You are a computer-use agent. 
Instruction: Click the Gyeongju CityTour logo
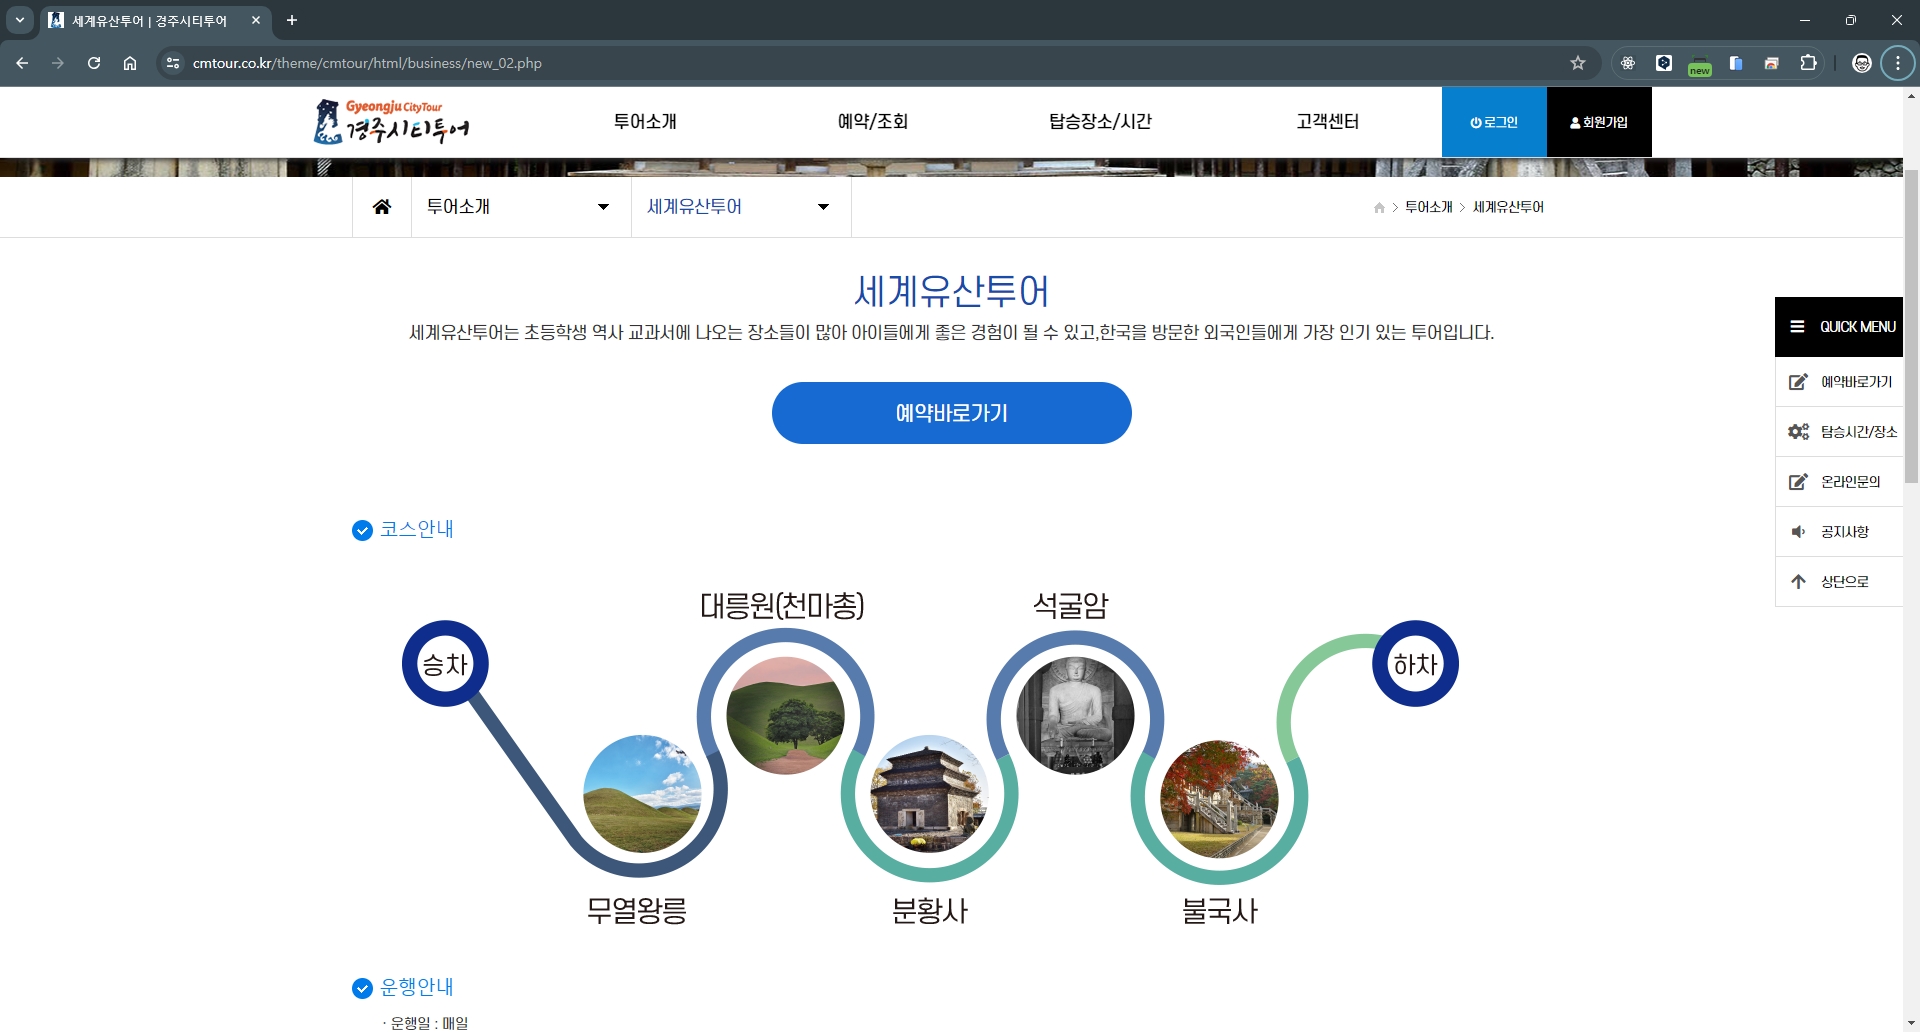click(x=391, y=122)
